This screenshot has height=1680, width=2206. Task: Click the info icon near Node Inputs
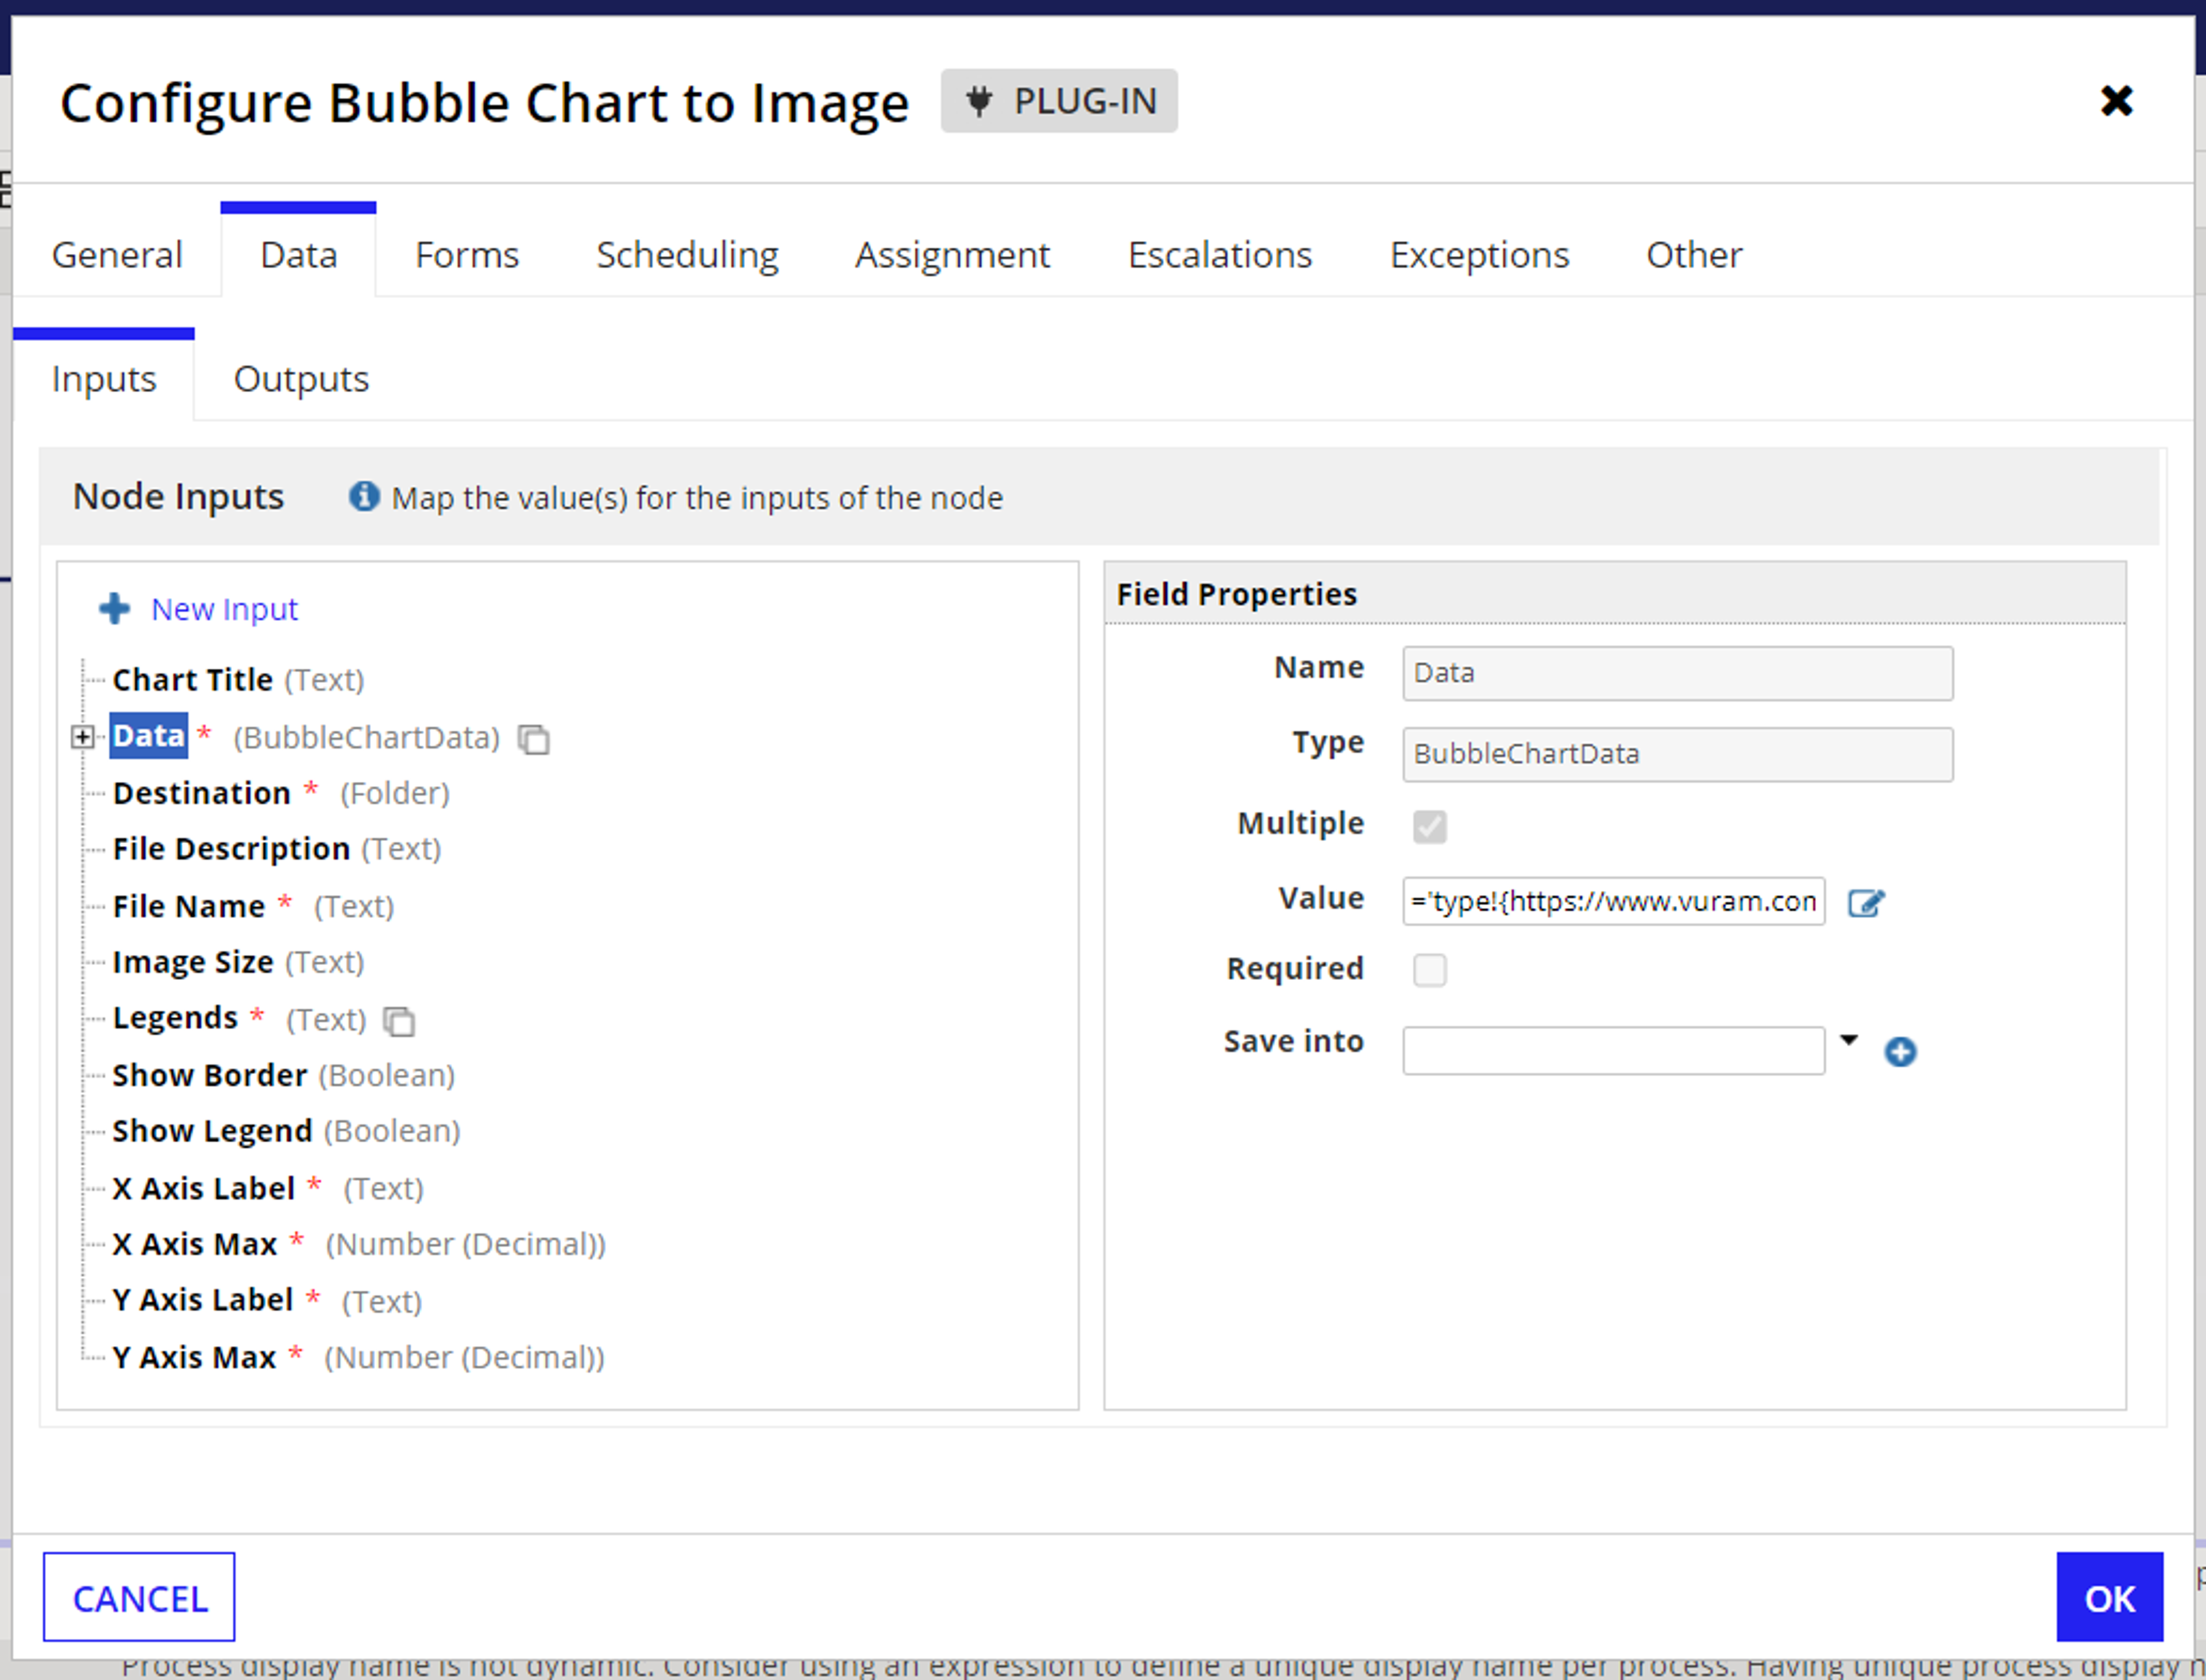(x=364, y=496)
